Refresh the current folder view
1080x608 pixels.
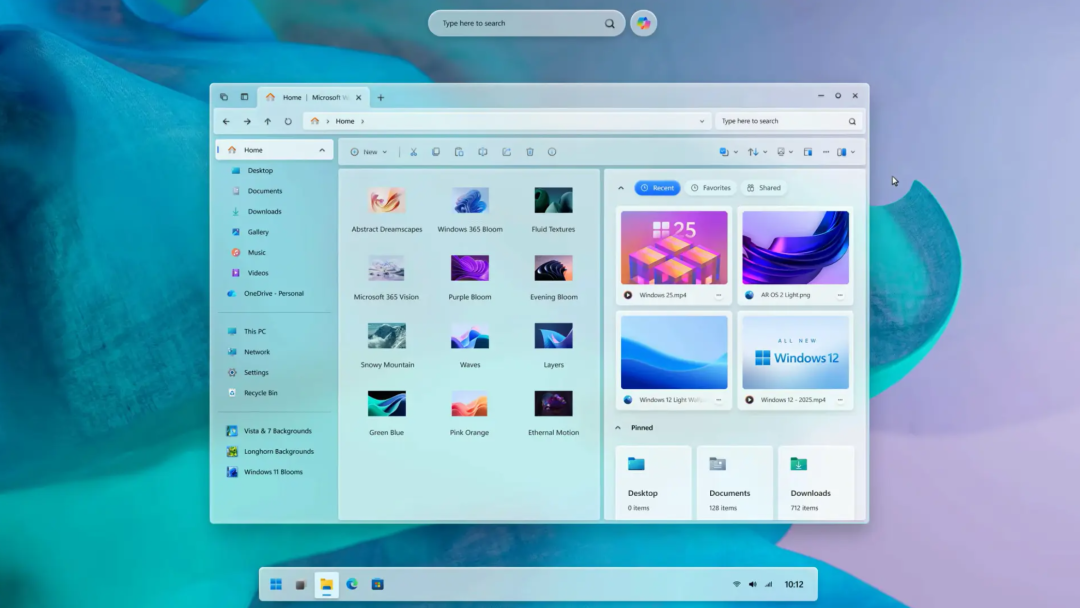(288, 121)
